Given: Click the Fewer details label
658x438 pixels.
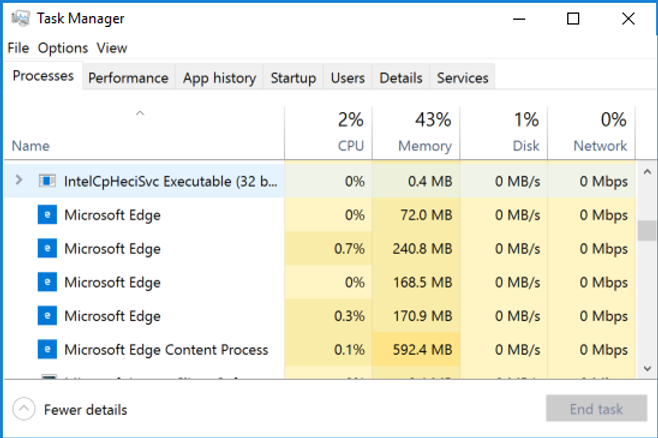Looking at the screenshot, I should pos(85,409).
